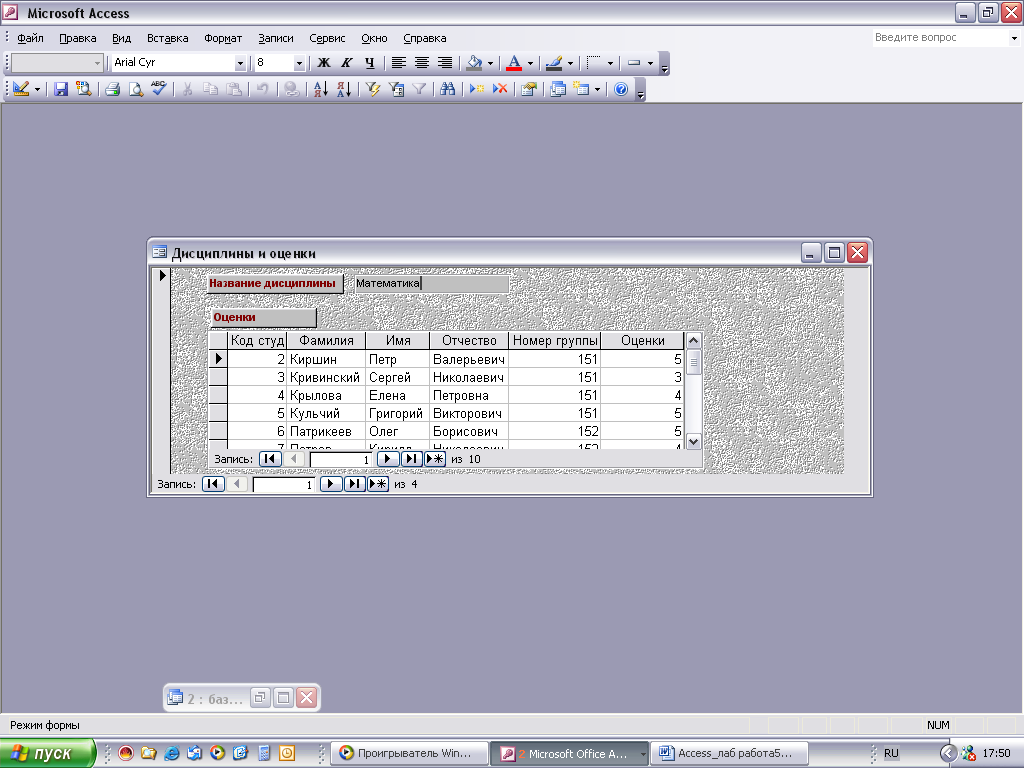The image size is (1024, 768).
Task: Click subform scrollbar down arrow
Action: [x=694, y=441]
